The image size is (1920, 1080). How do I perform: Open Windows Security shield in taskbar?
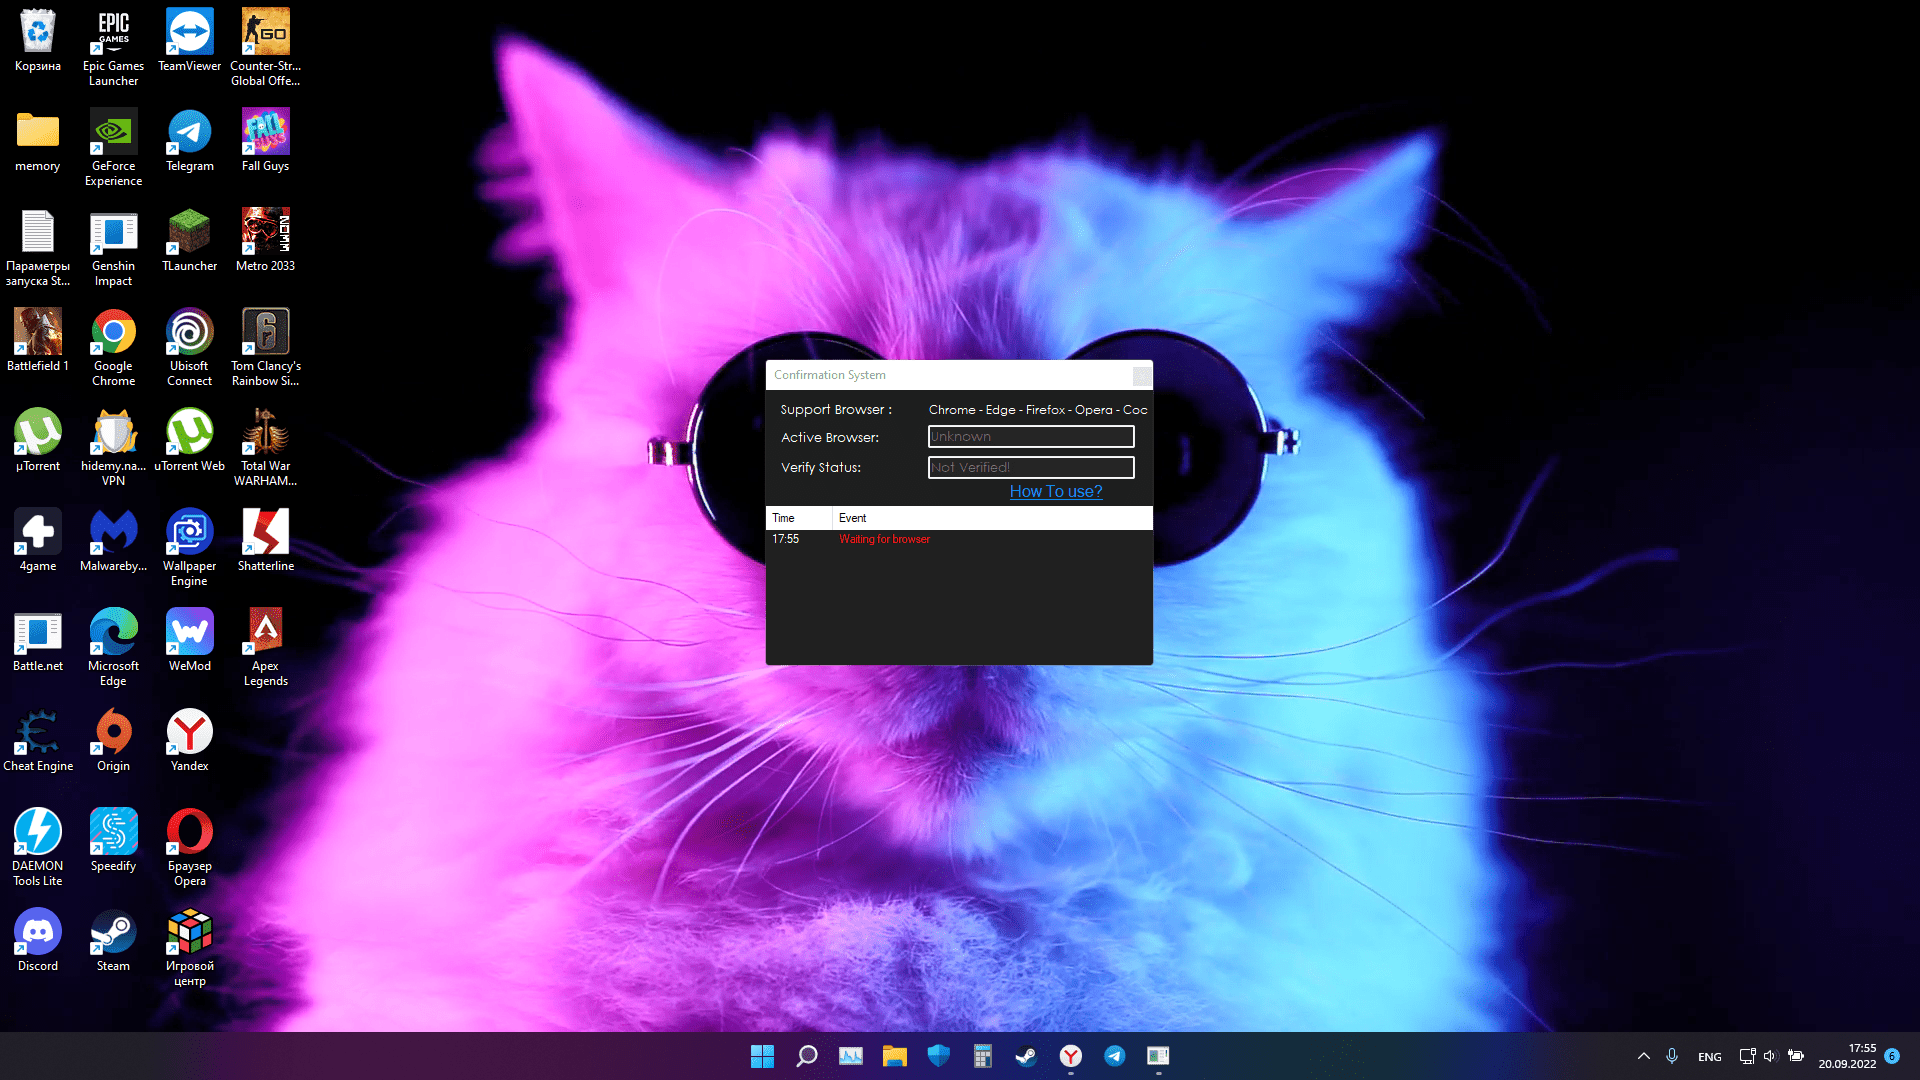click(938, 1056)
